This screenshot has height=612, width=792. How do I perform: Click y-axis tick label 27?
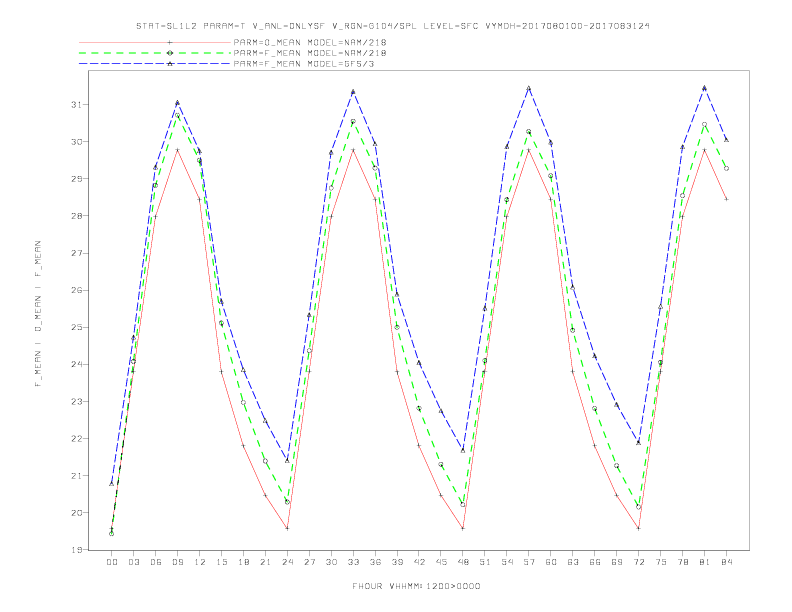pyautogui.click(x=76, y=253)
